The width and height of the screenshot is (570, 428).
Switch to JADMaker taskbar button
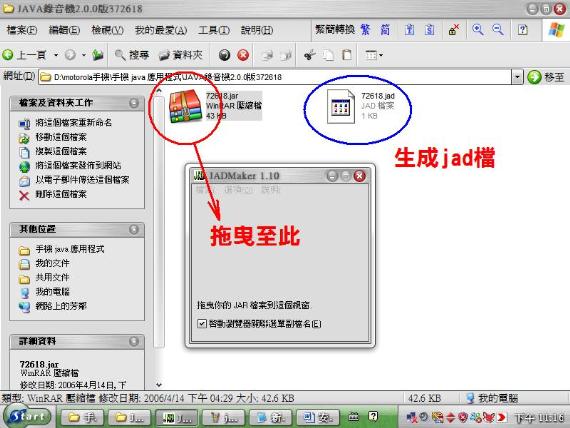pyautogui.click(x=177, y=418)
